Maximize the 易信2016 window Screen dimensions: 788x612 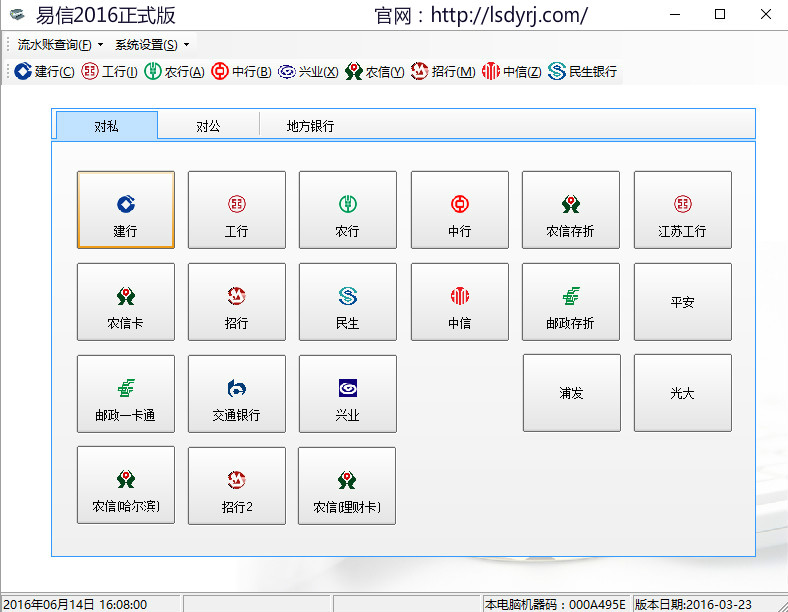click(x=720, y=15)
